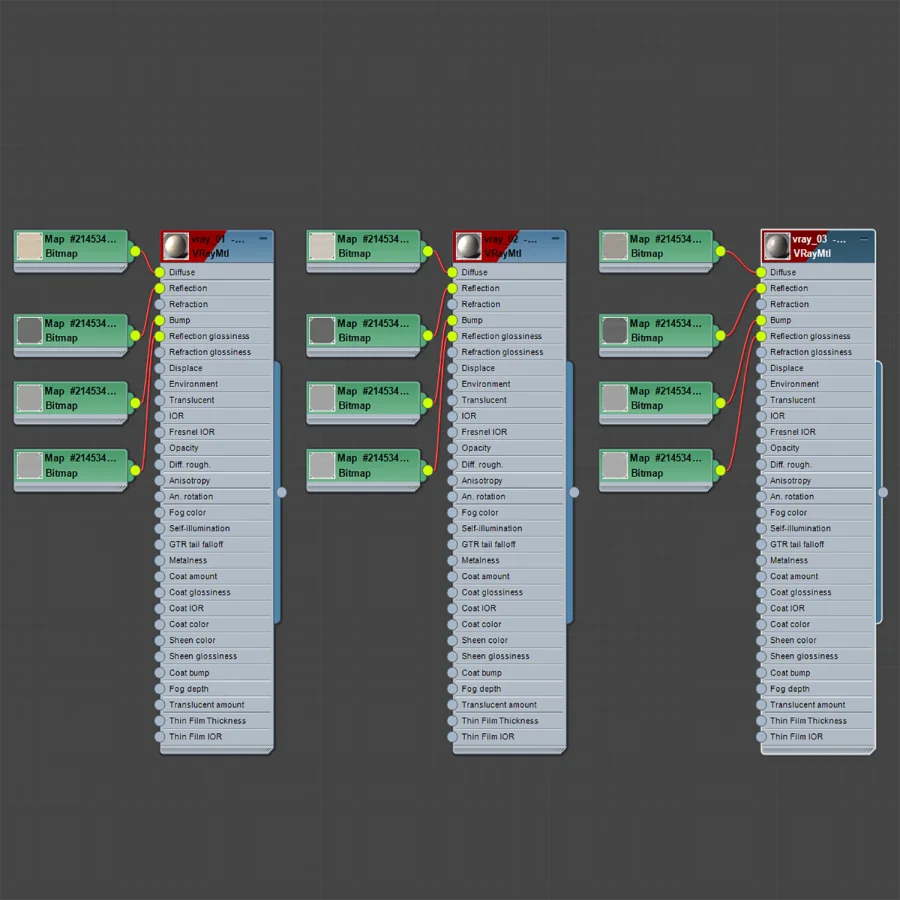Screen dimensions: 900x900
Task: Select the Self-illumination slot row in vray_02
Action: pos(509,528)
